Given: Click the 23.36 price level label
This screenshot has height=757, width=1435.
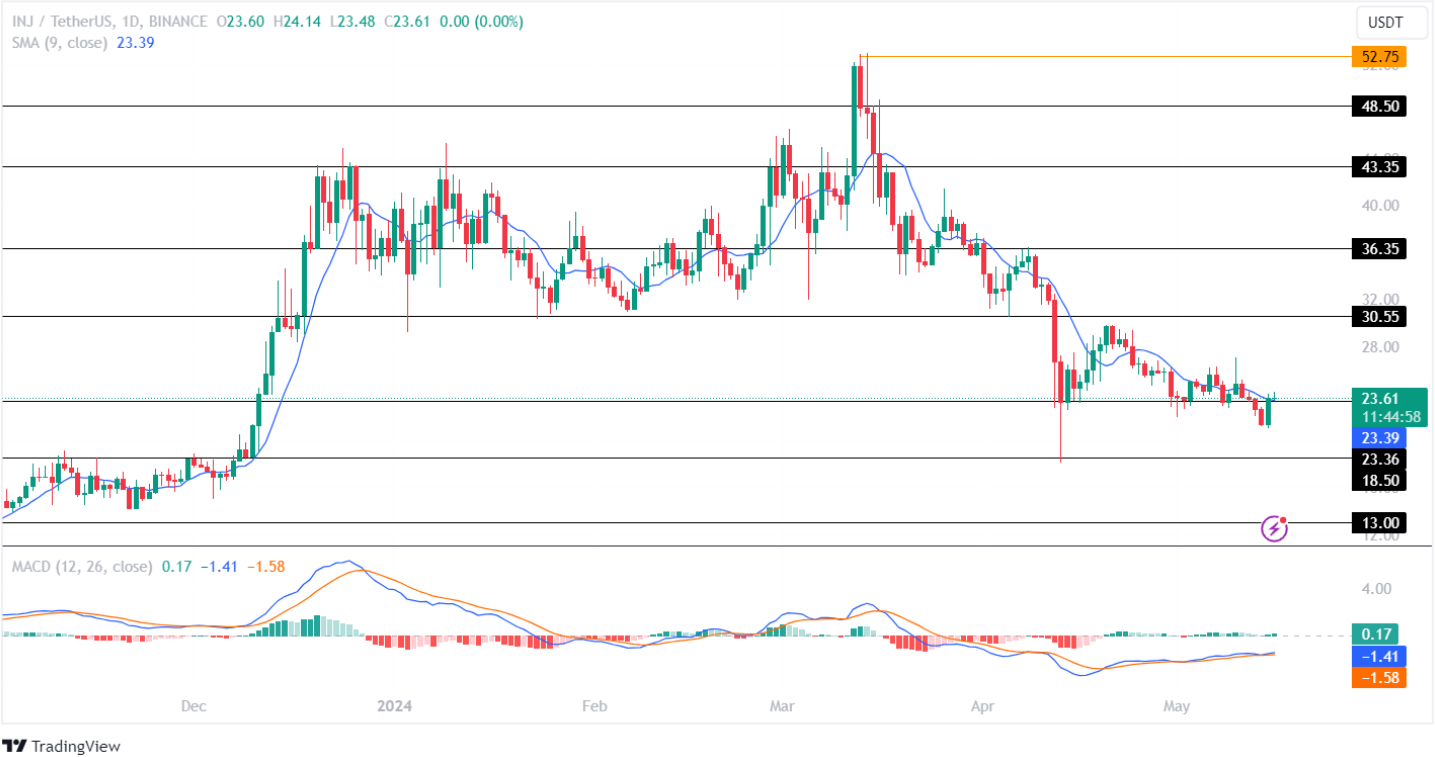Looking at the screenshot, I should tap(1379, 459).
